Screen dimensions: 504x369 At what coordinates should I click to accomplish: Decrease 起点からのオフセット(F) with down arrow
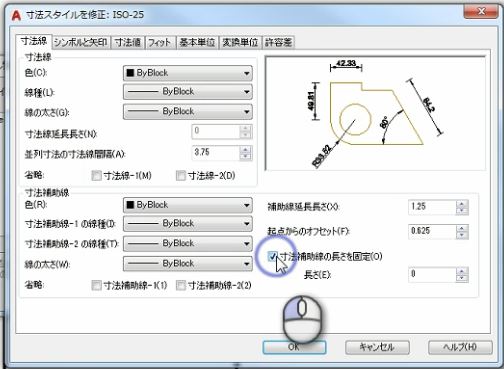point(462,235)
